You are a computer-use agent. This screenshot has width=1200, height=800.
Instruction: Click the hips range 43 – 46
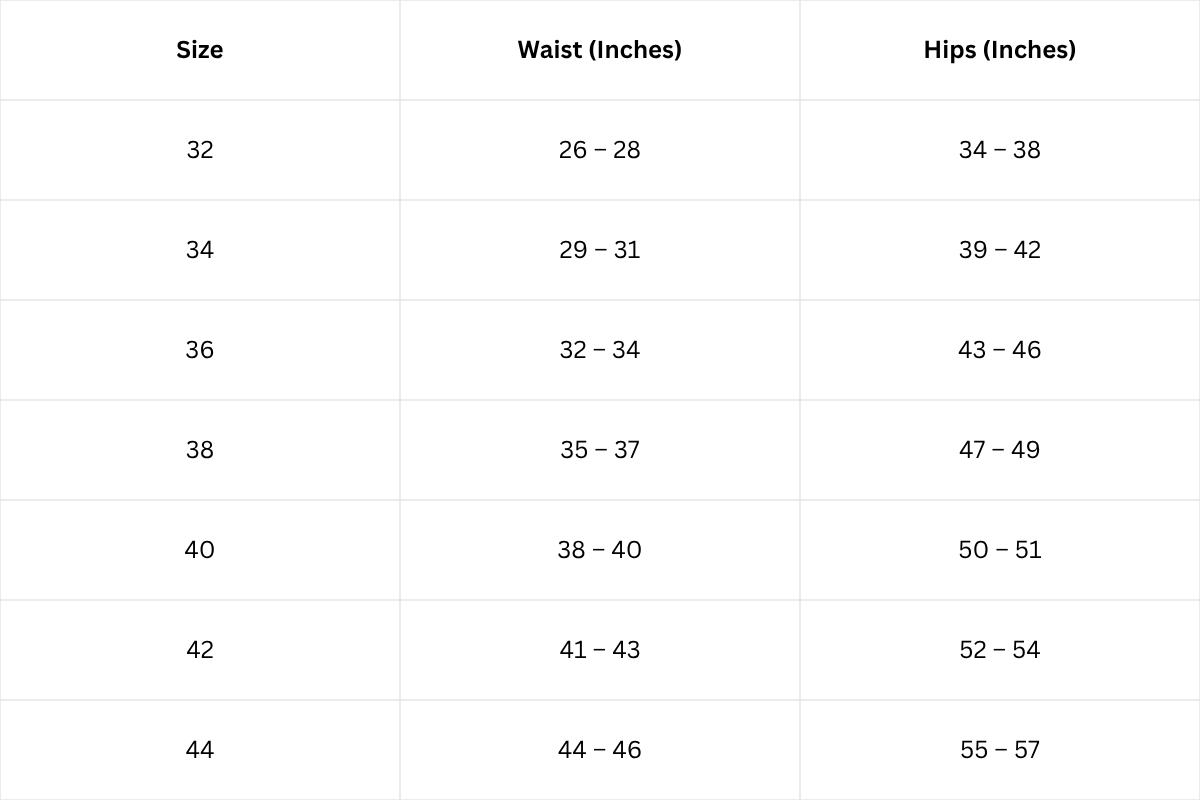click(999, 350)
